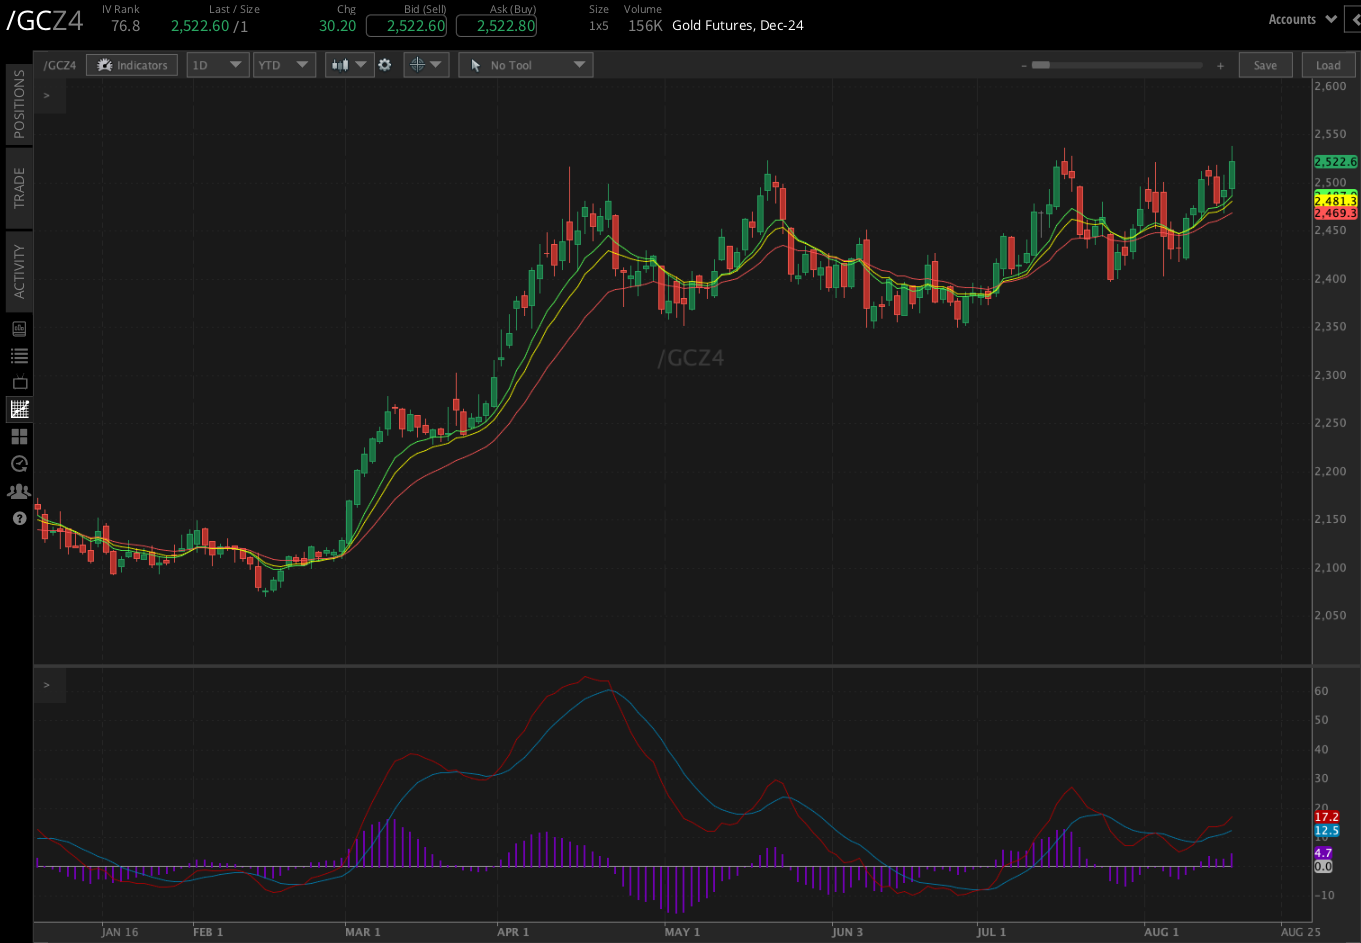Open the grid layout sidebar icon
The width and height of the screenshot is (1361, 943).
[17, 436]
